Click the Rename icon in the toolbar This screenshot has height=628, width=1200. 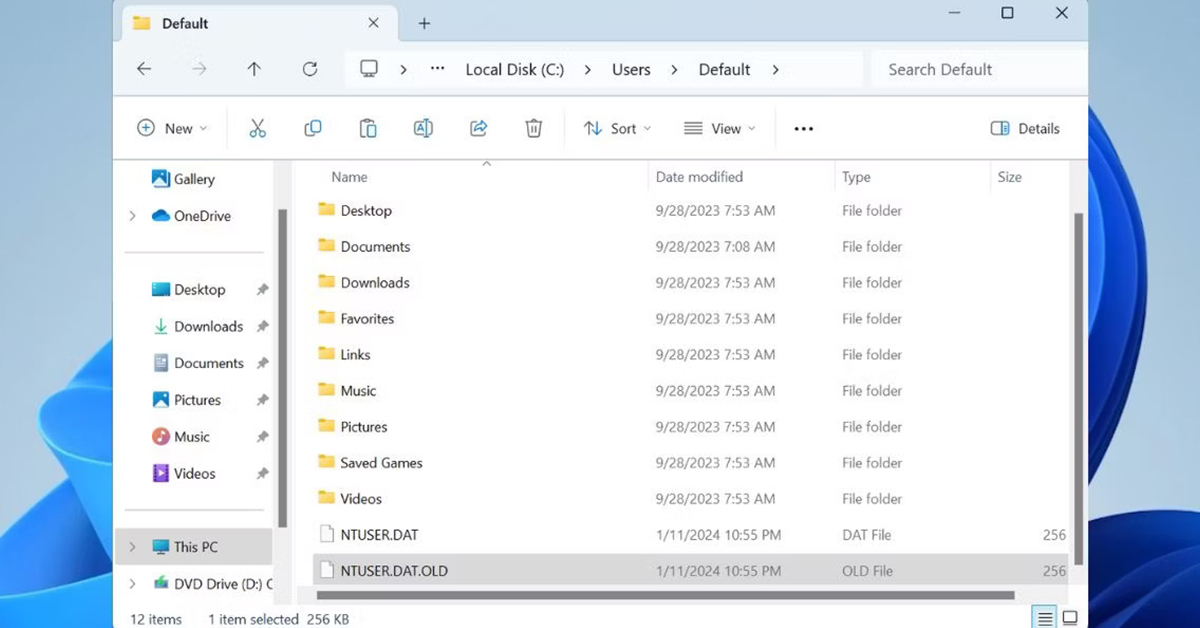point(422,128)
